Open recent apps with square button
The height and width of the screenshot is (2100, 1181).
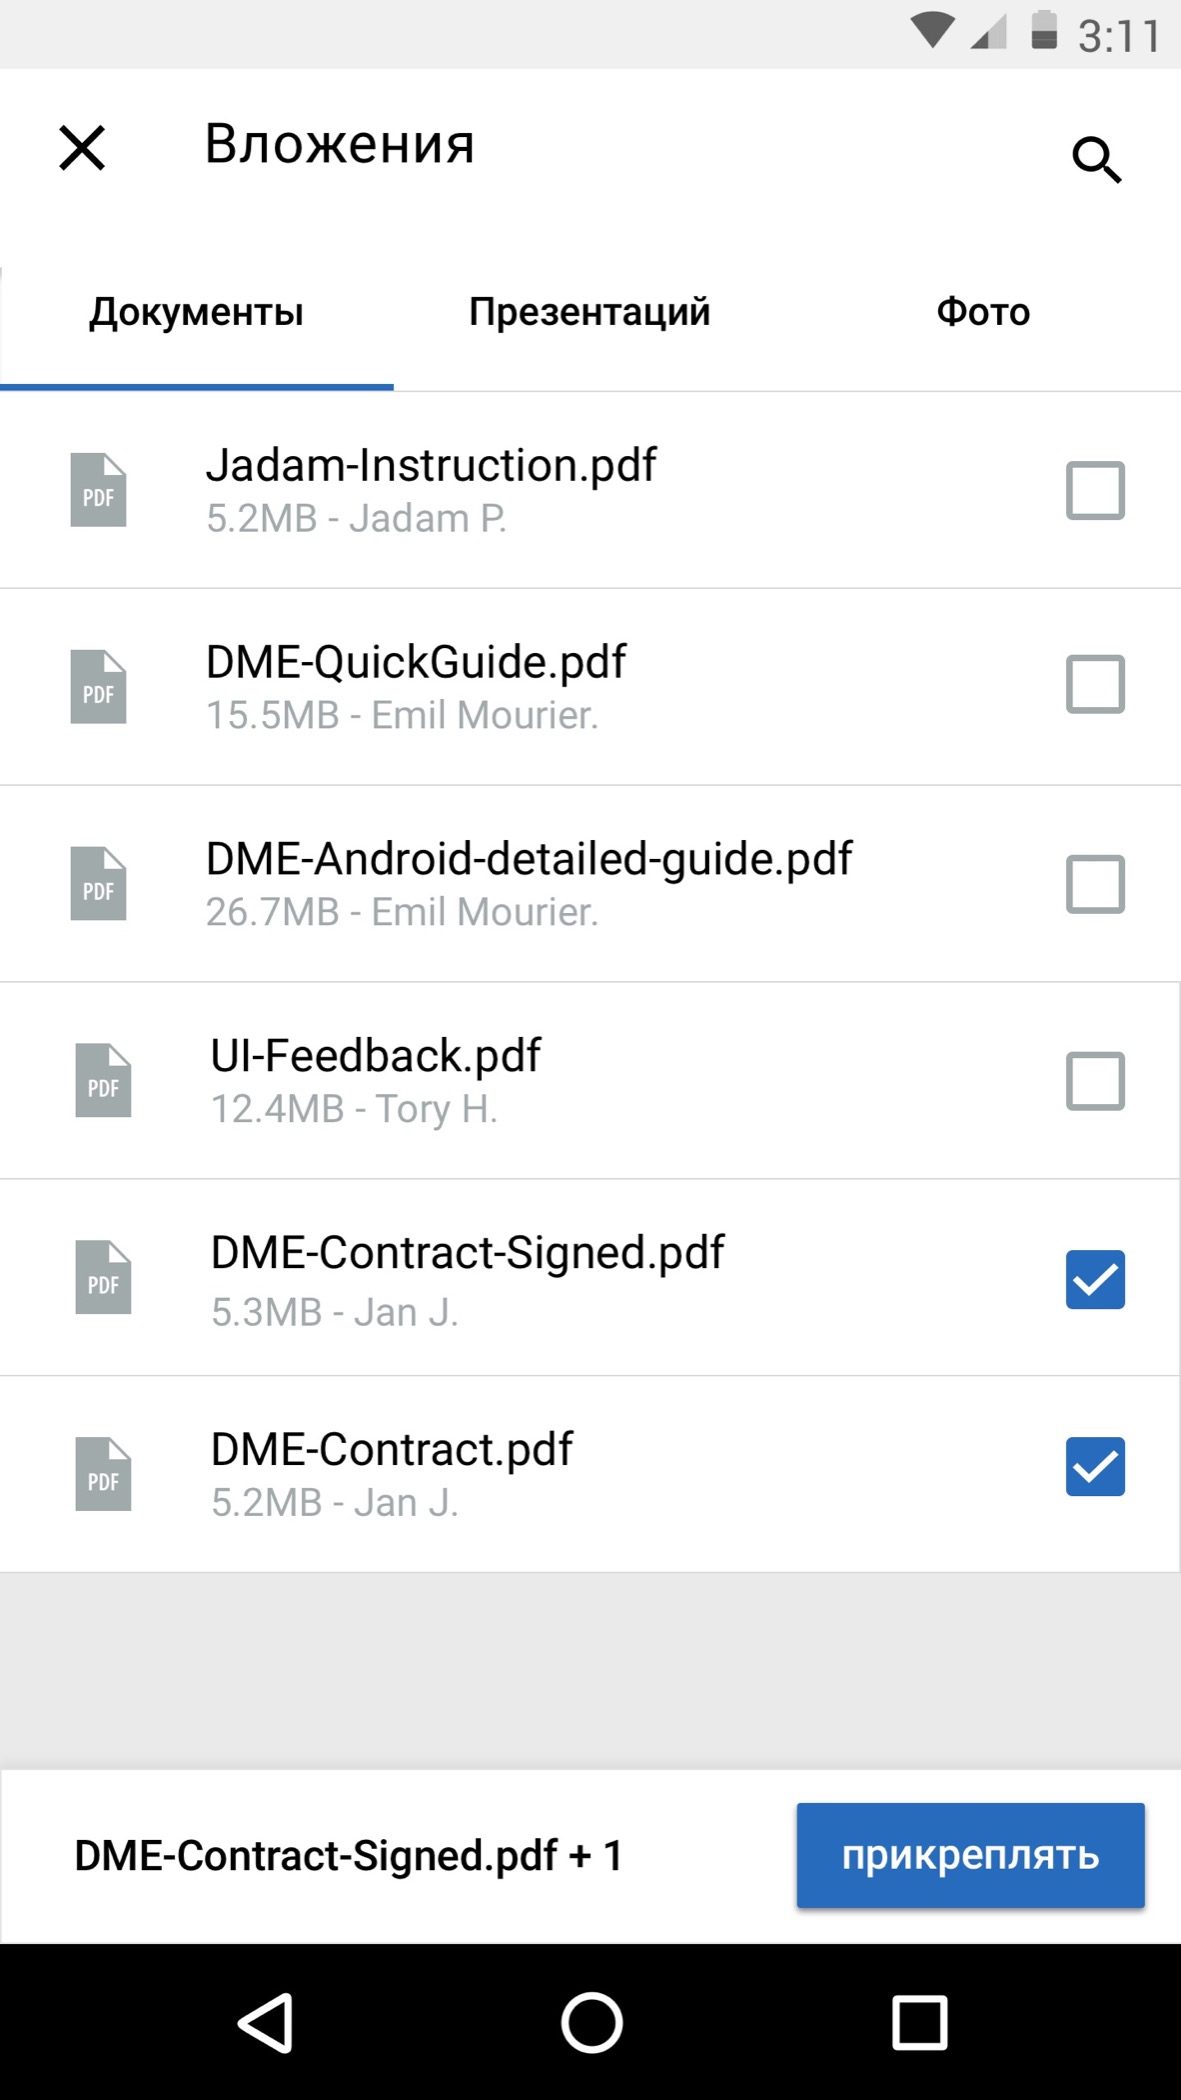pos(919,2022)
